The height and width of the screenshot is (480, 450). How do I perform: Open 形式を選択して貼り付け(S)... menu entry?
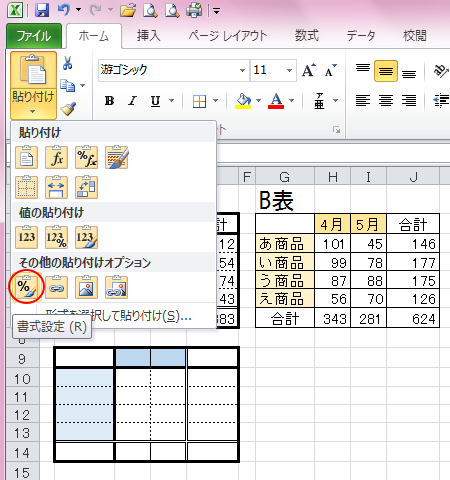(118, 315)
